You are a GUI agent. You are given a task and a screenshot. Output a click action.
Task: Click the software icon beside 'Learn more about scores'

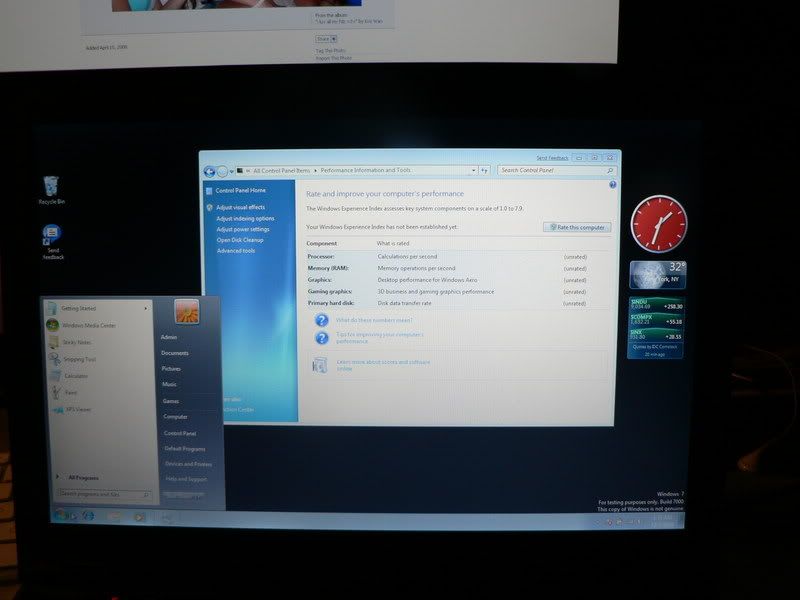coord(320,365)
